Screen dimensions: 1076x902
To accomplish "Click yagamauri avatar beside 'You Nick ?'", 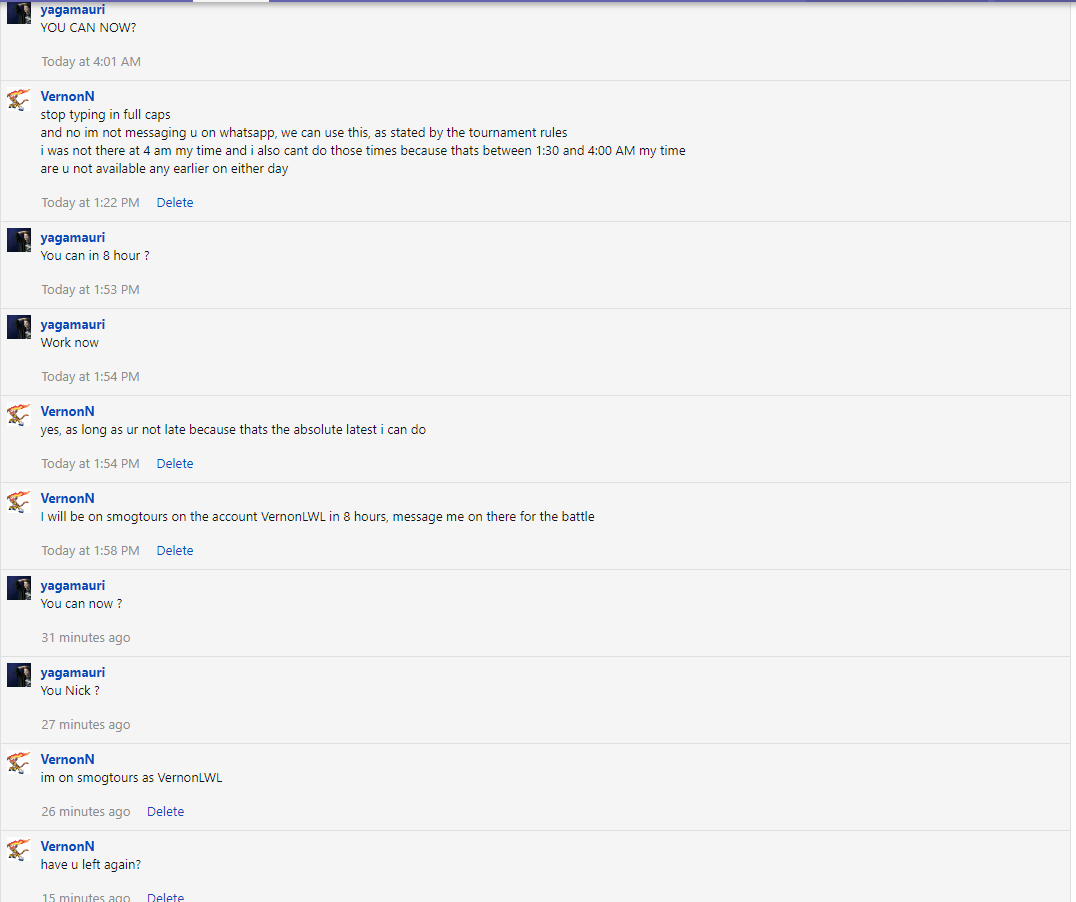I will pyautogui.click(x=19, y=675).
